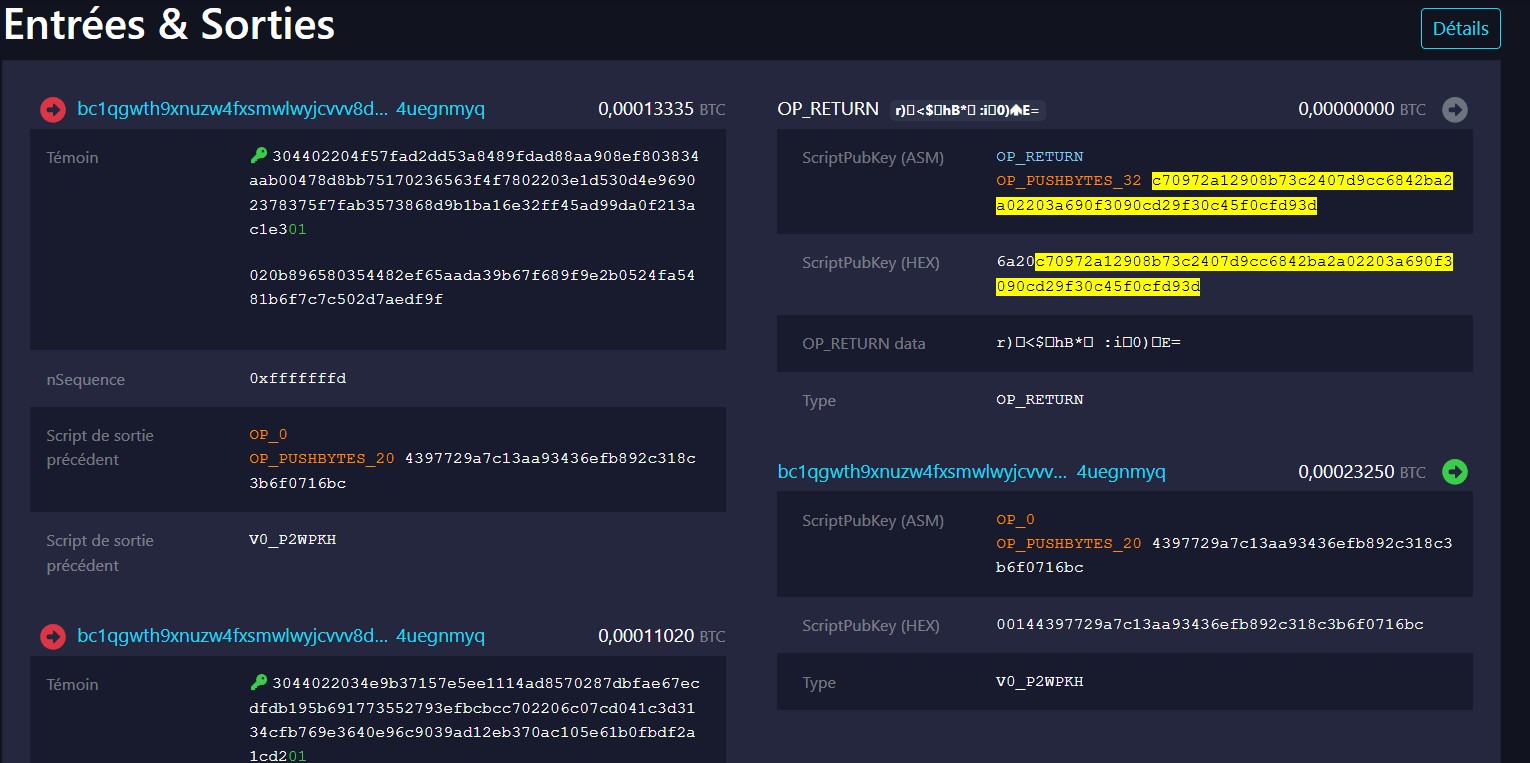Click the 0,00011020 BTC input amount
1530x763 pixels.
click(661, 636)
